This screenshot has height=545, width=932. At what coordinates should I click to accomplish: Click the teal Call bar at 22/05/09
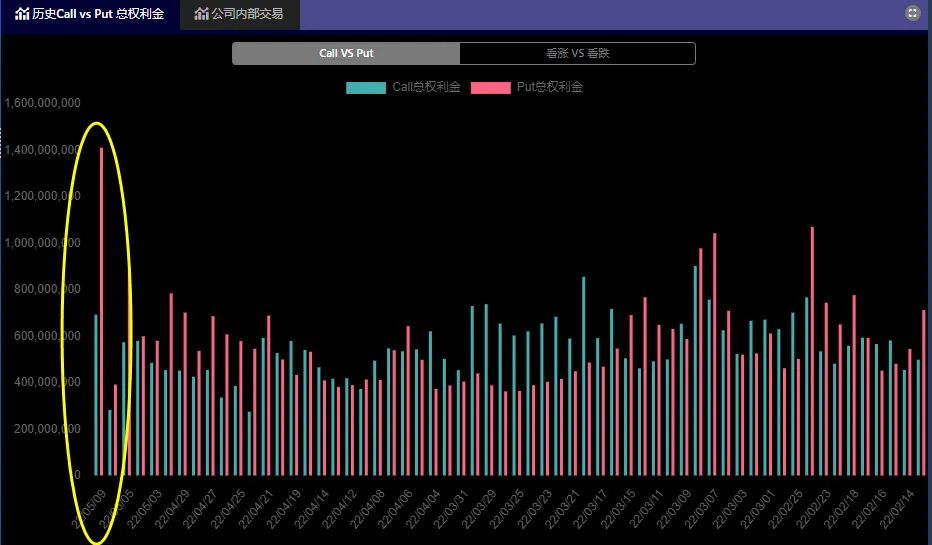[x=96, y=394]
